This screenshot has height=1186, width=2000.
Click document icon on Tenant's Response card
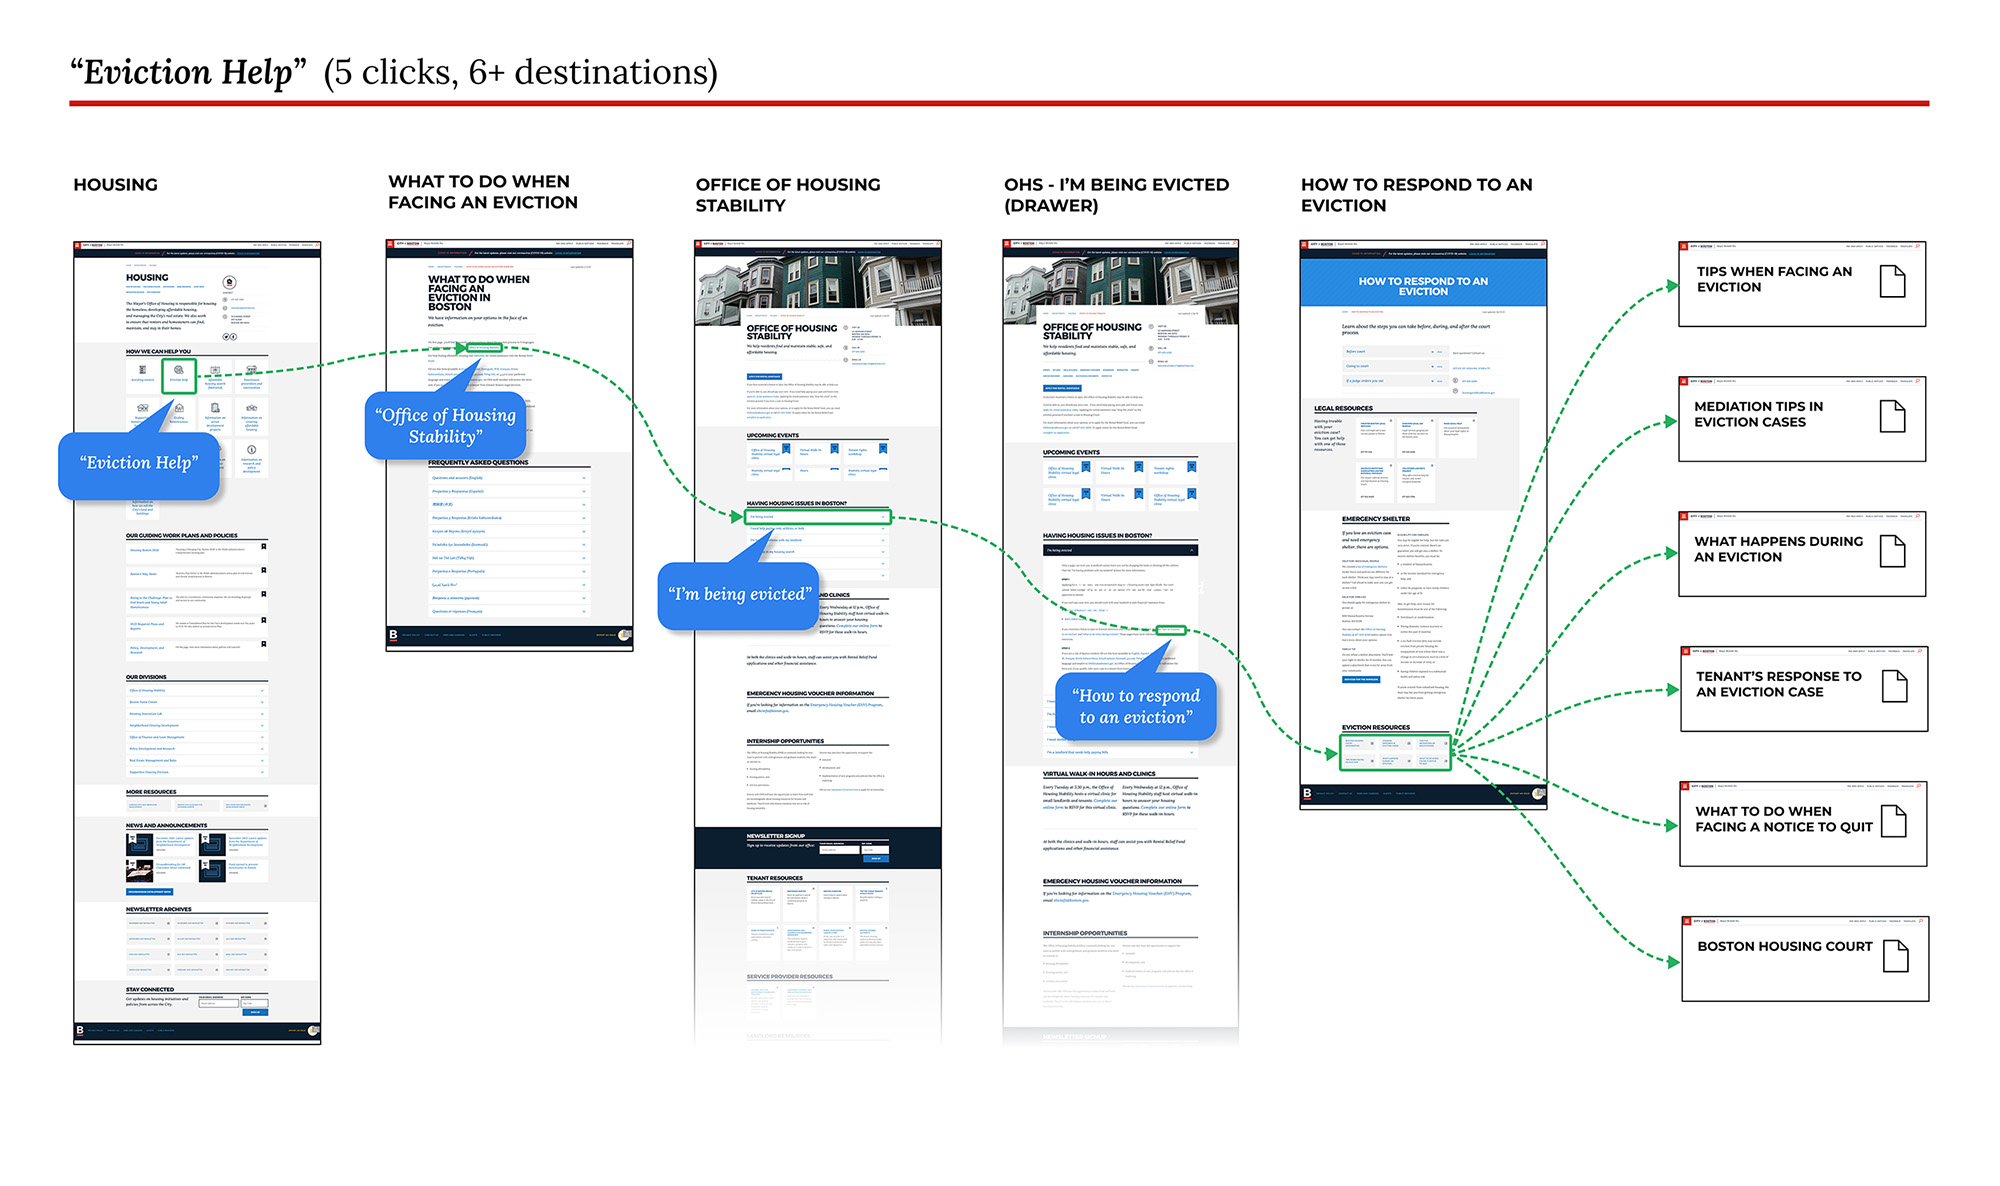(1894, 686)
